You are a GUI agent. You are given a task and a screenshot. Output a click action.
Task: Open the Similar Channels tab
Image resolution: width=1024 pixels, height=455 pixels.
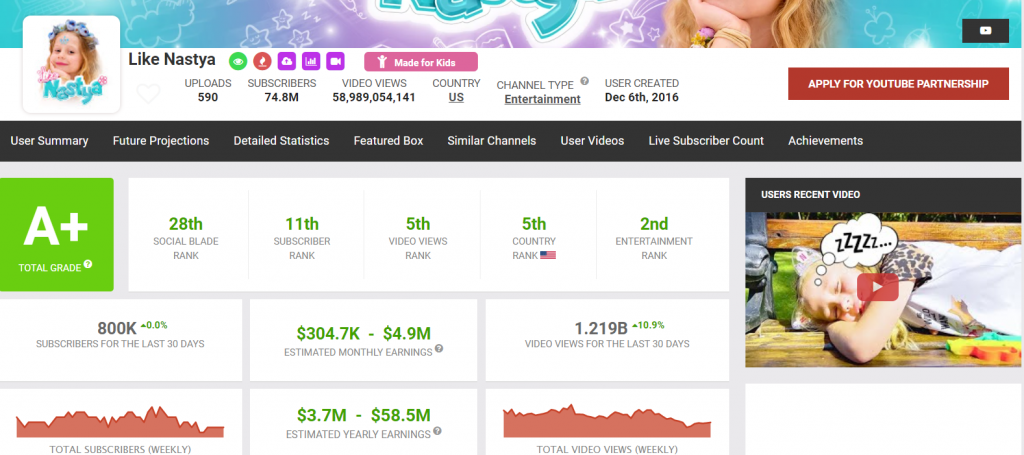491,141
